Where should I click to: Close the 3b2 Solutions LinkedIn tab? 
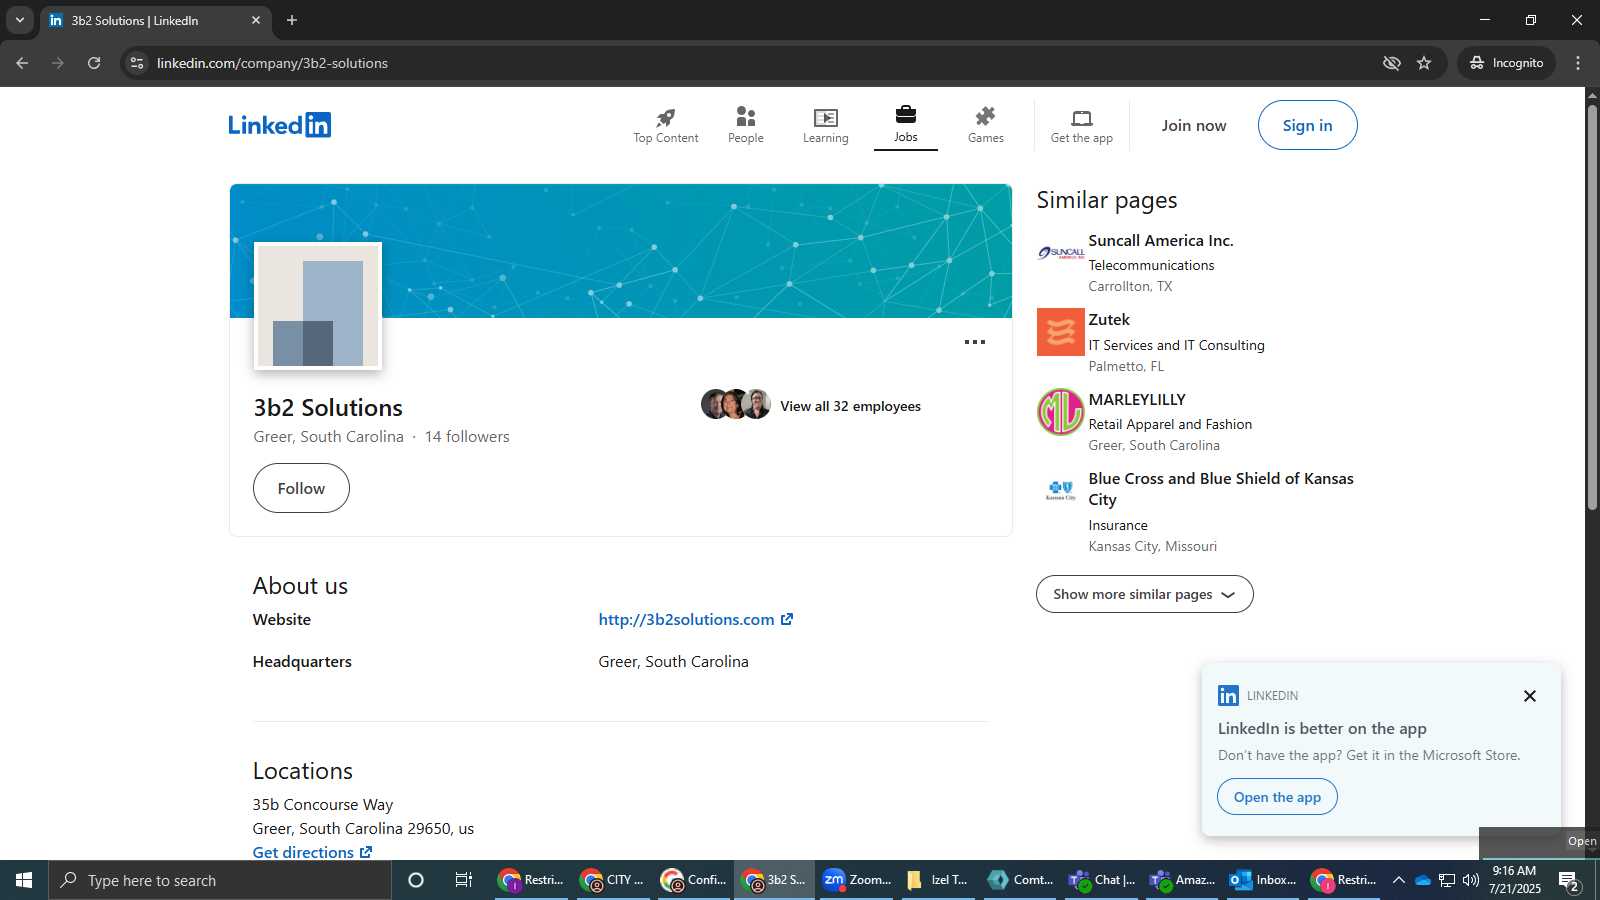256,20
